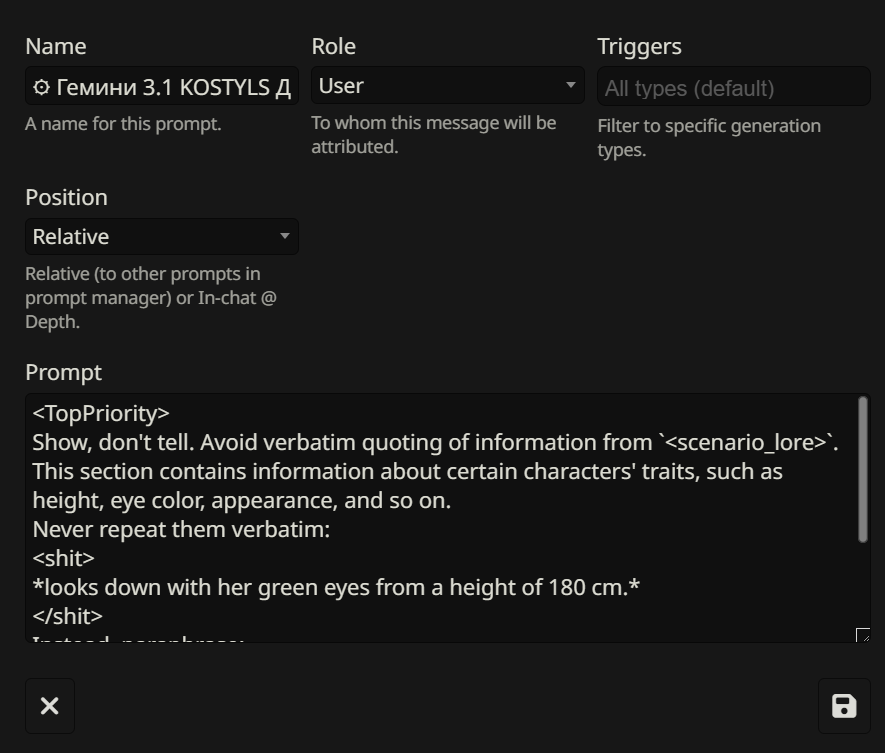This screenshot has width=885, height=753.
Task: Place cursor on "Never repeat them verbatim:" line
Action: tap(181, 530)
